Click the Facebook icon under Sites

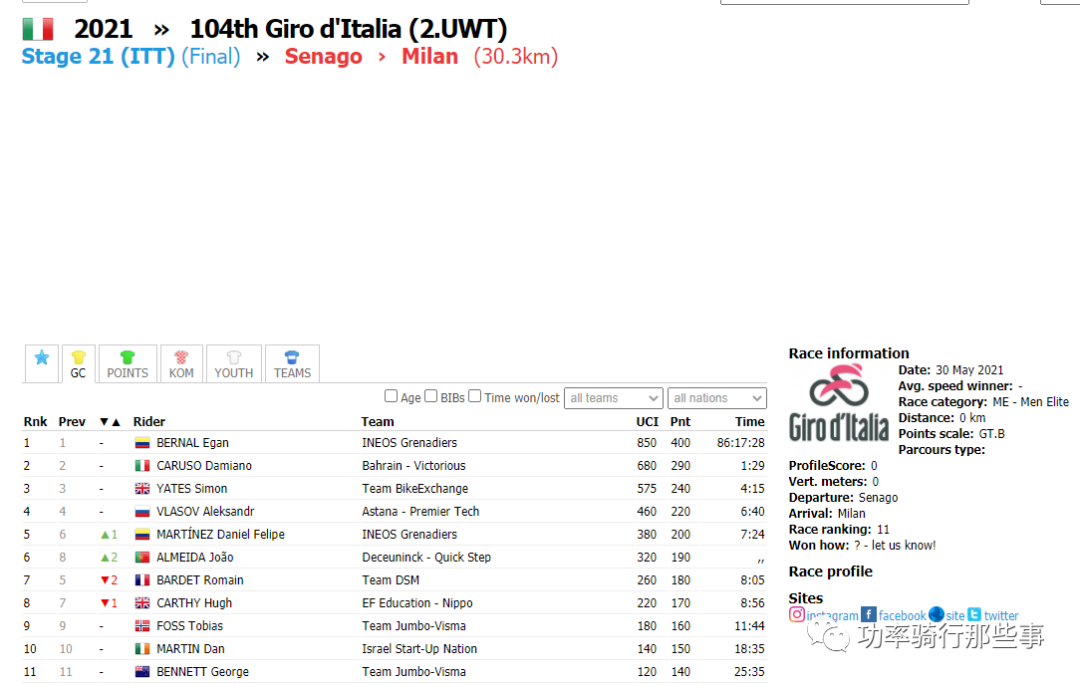(x=869, y=614)
